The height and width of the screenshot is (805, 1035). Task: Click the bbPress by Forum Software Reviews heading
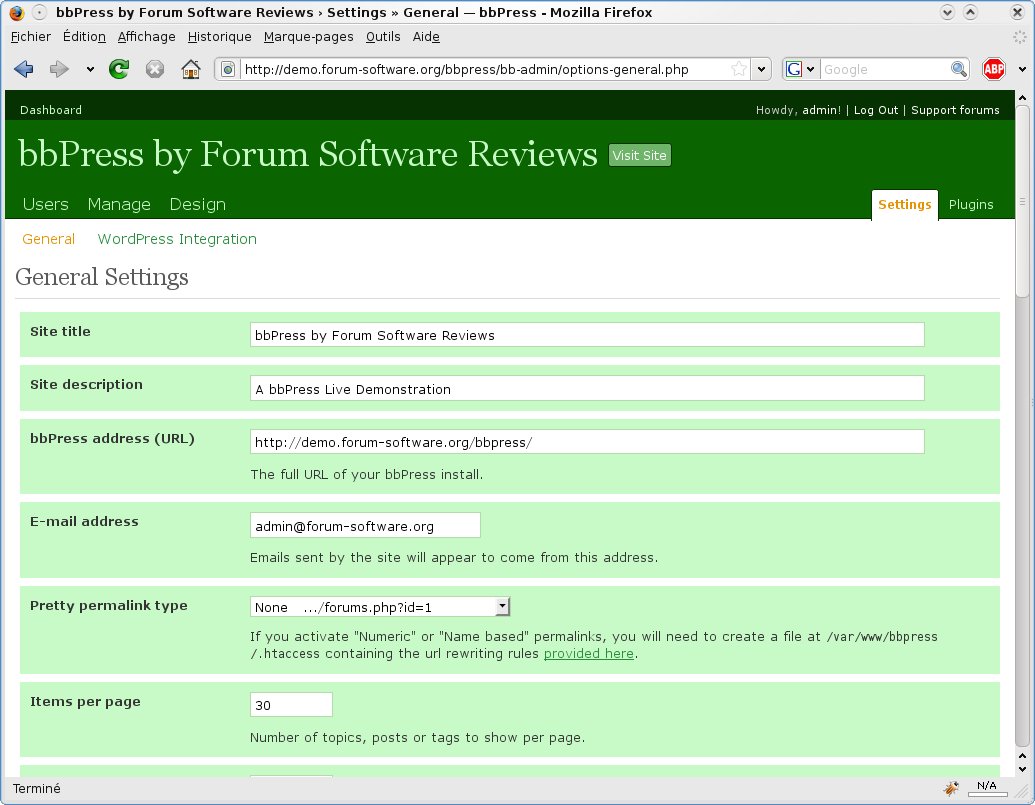tap(308, 154)
